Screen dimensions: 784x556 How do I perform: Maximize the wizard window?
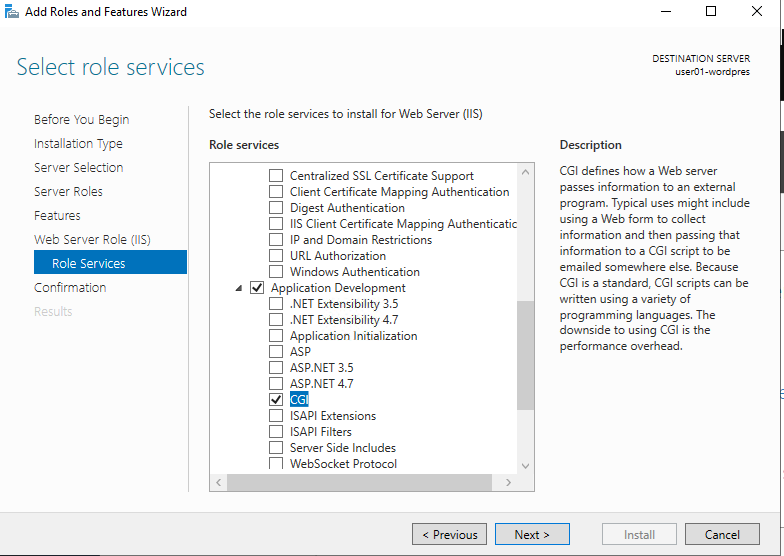tap(710, 11)
